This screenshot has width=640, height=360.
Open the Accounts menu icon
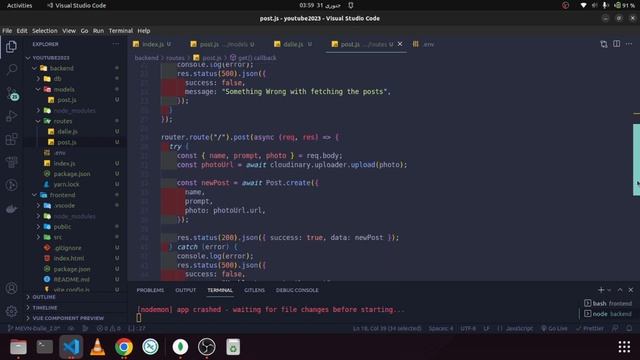point(11,289)
